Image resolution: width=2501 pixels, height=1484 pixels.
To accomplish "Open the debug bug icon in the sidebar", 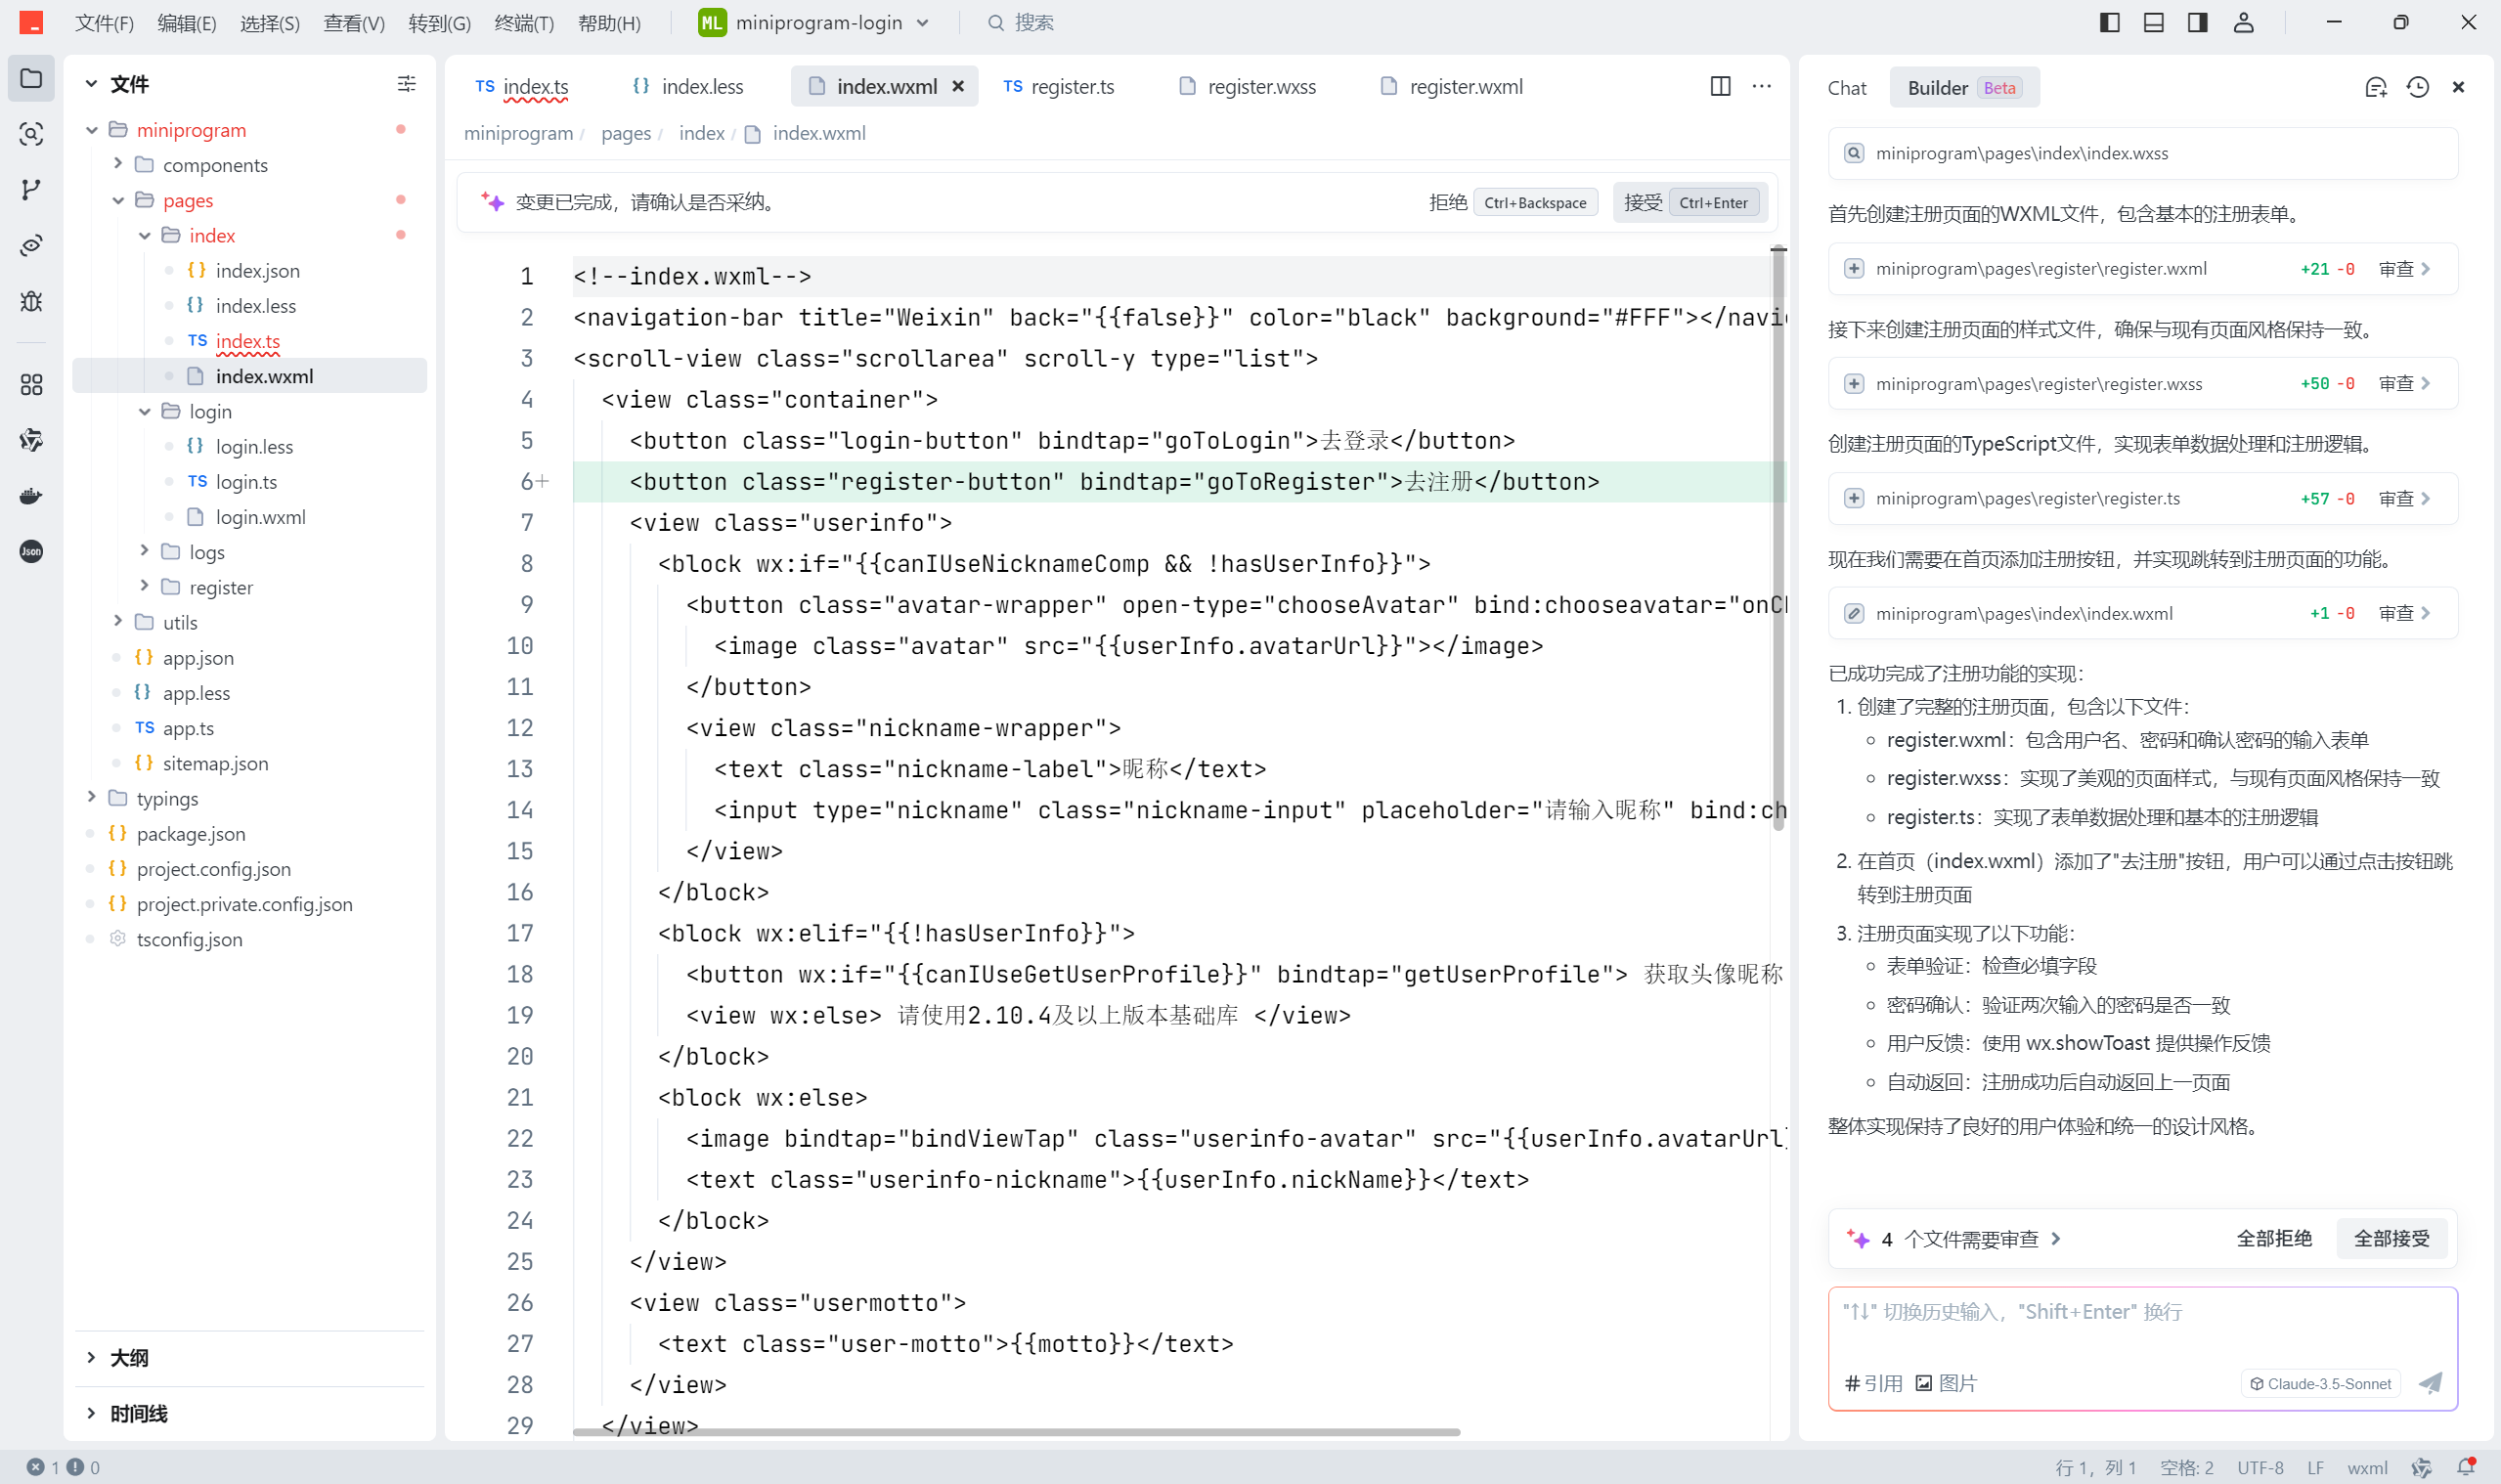I will tap(31, 301).
